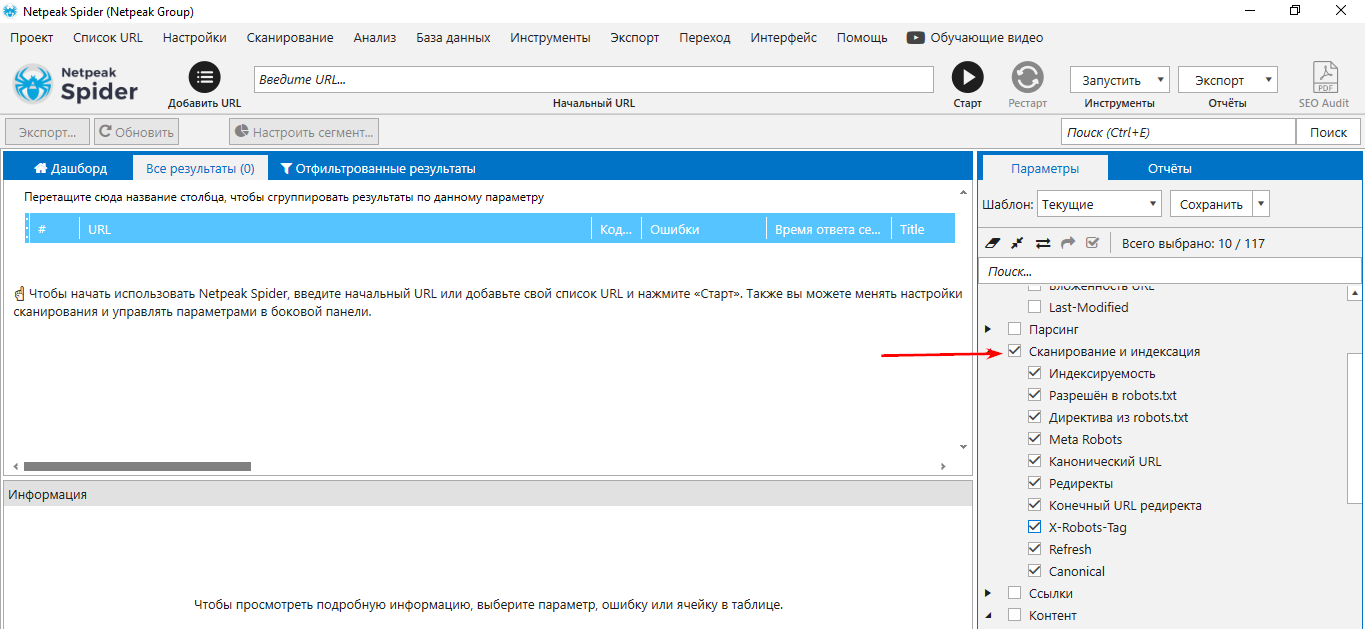Uncheck Канонический URL parameter
Image resolution: width=1365 pixels, height=629 pixels.
click(1035, 461)
